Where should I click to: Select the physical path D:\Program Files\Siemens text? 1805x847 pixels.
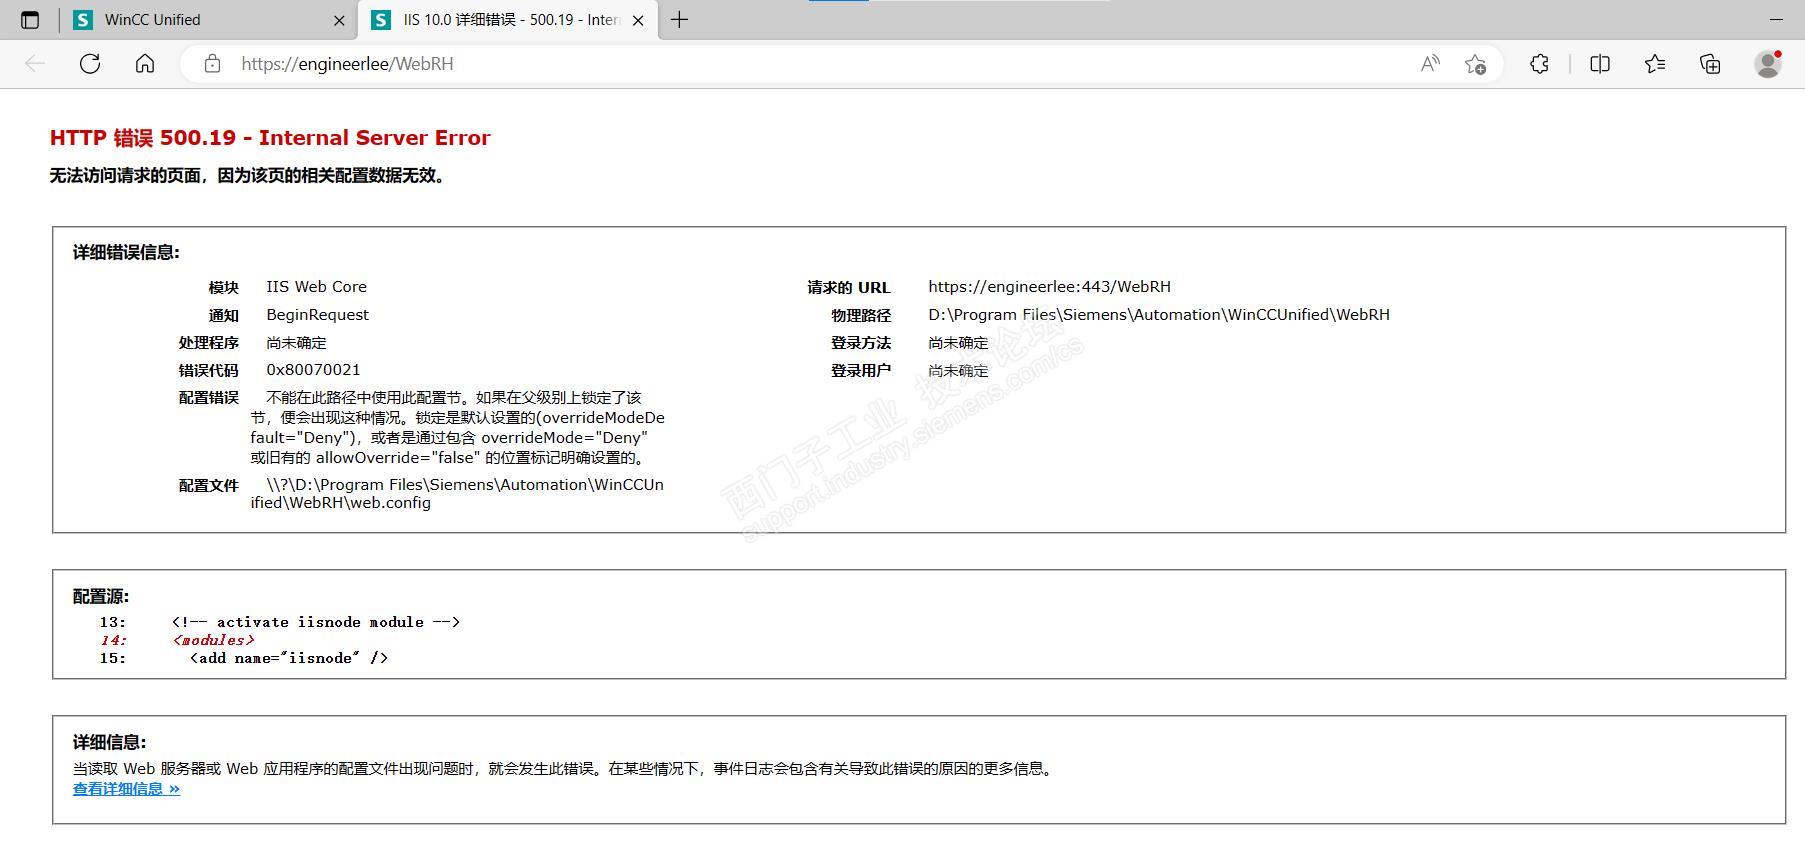[1159, 315]
